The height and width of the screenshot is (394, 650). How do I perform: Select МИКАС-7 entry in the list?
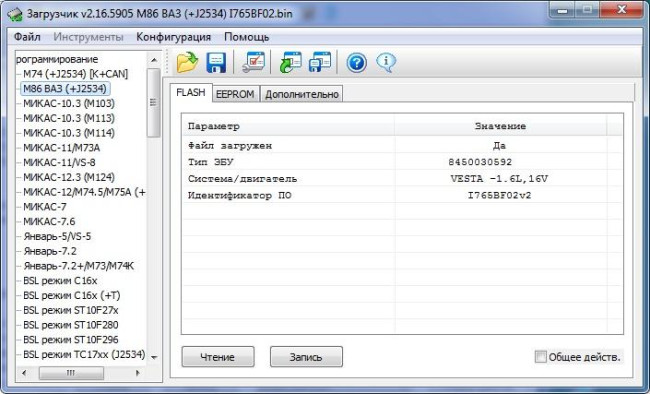coord(45,207)
